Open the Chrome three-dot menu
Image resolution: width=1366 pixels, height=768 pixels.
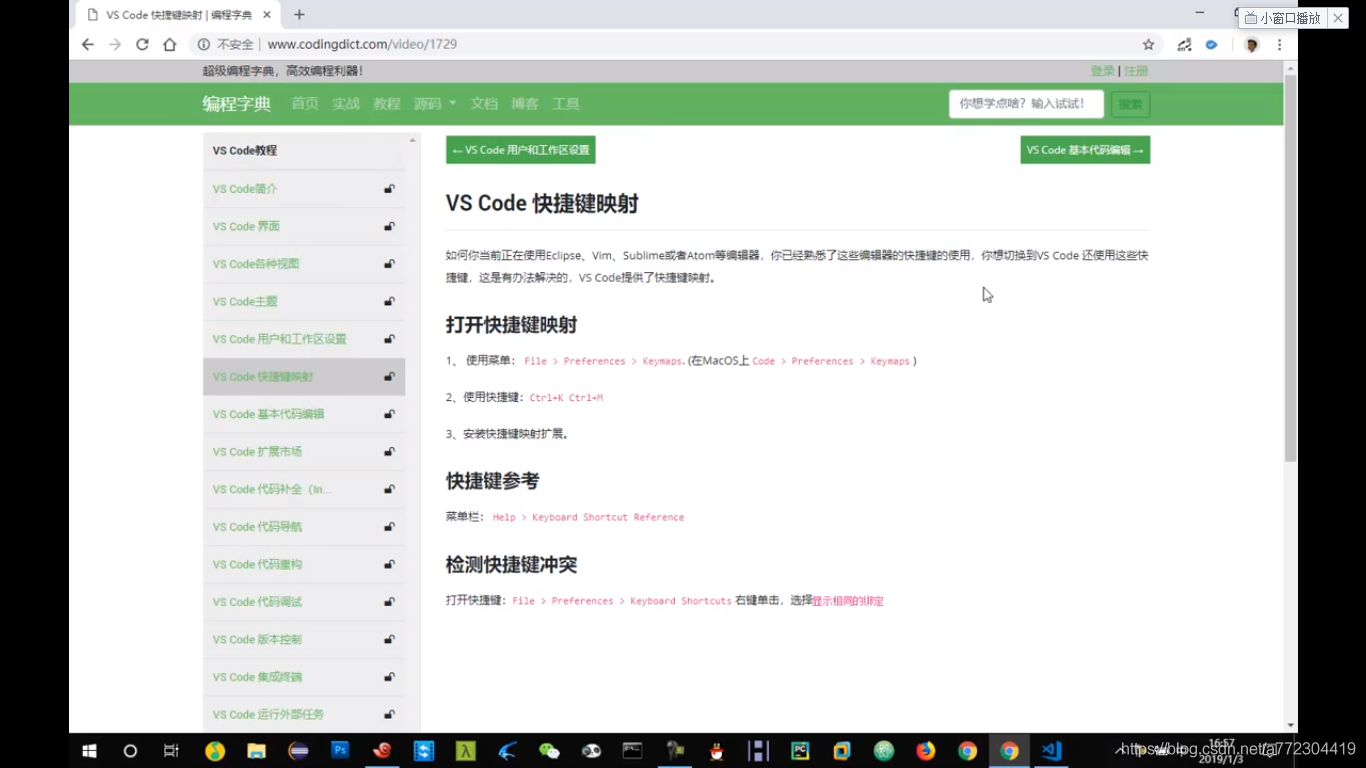(x=1279, y=44)
